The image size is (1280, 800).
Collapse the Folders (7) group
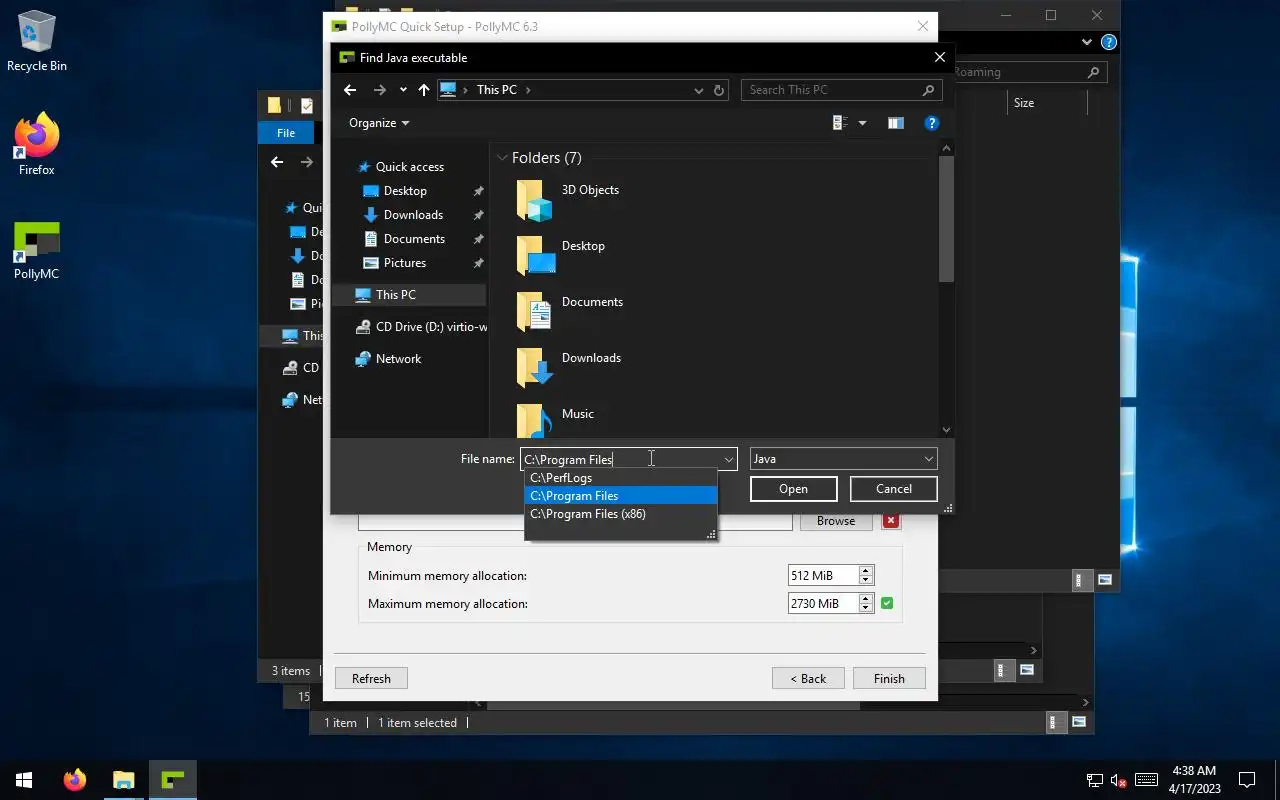click(x=502, y=158)
